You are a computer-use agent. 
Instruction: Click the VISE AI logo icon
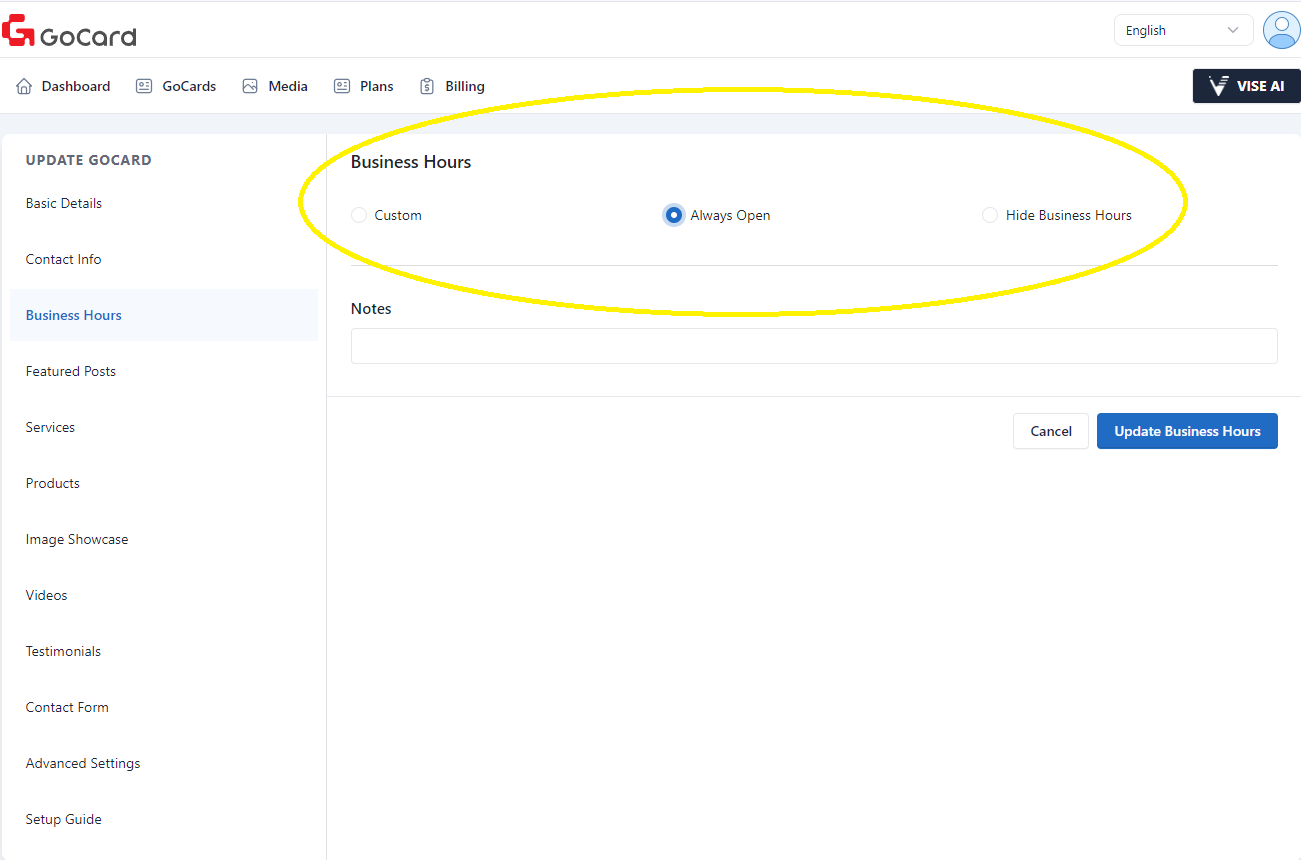click(1218, 87)
